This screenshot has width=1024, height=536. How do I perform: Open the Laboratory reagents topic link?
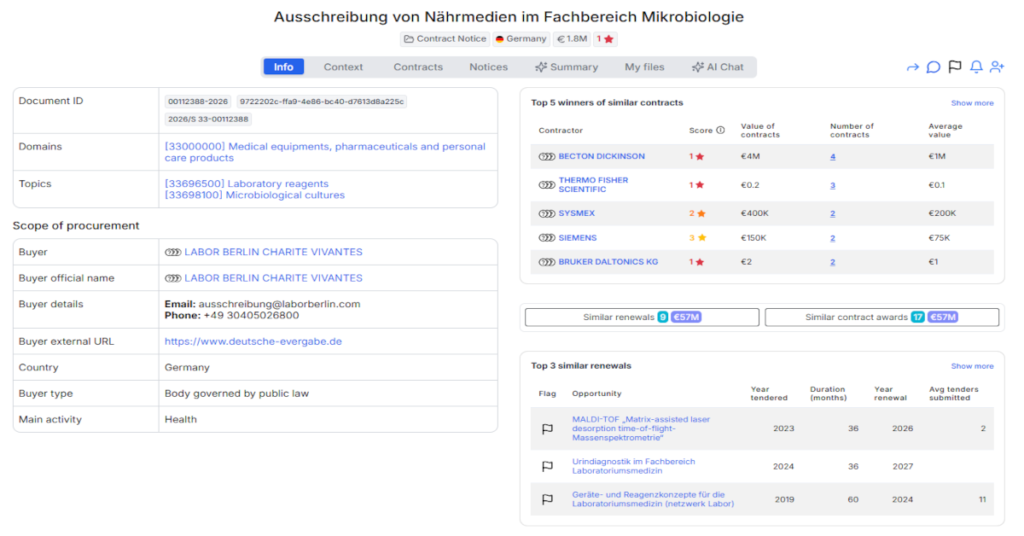pyautogui.click(x=246, y=184)
